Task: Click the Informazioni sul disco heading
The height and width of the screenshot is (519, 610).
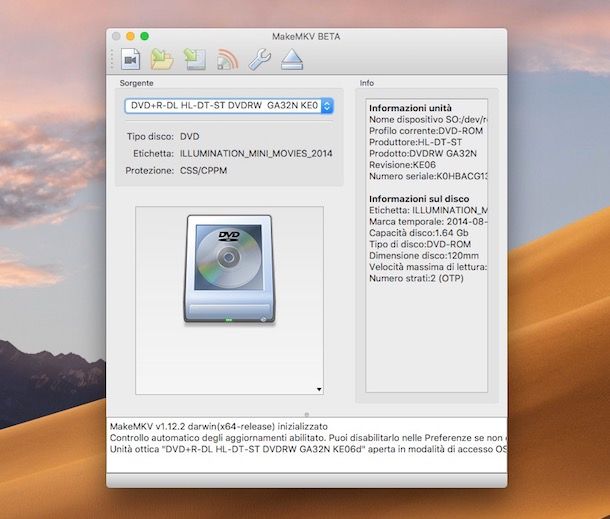Action: click(x=419, y=199)
